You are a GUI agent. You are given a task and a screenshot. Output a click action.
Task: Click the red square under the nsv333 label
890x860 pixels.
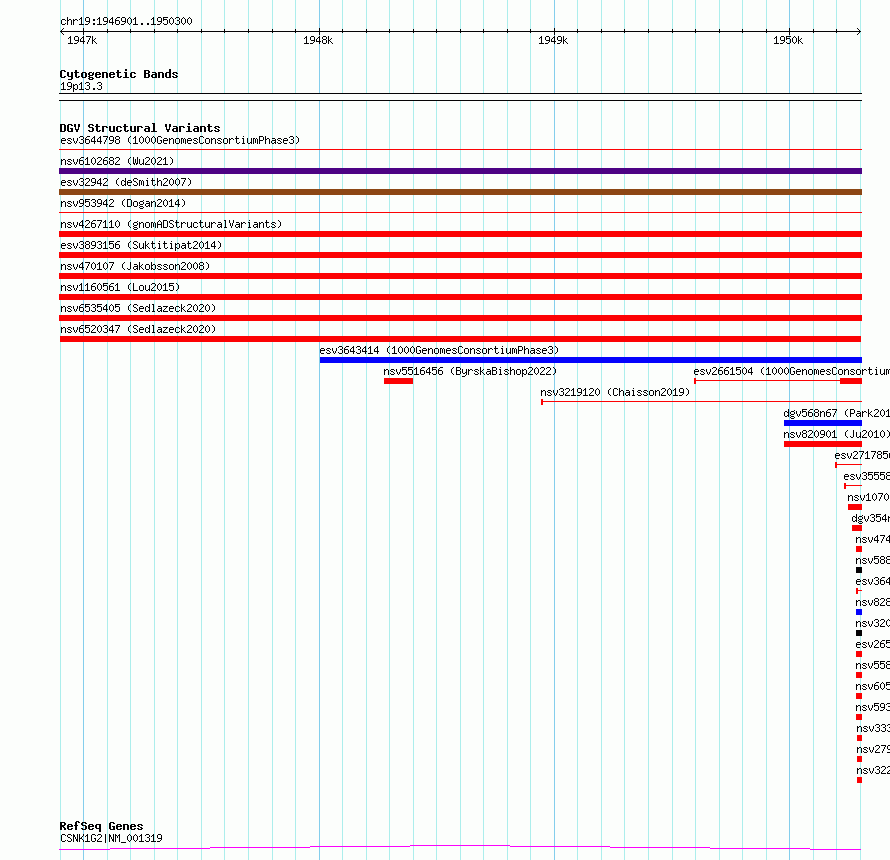point(859,738)
